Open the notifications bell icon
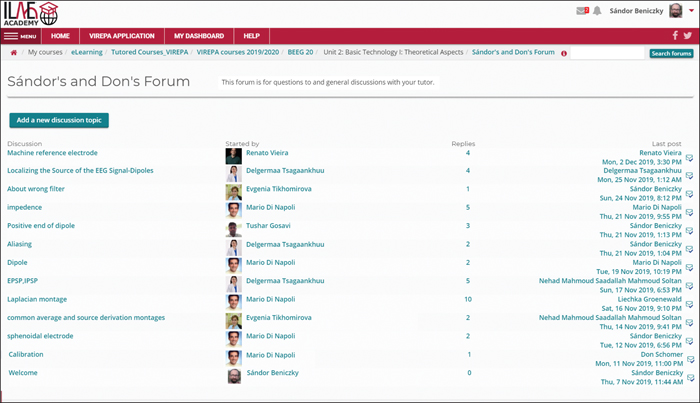The width and height of the screenshot is (700, 403). (x=597, y=11)
